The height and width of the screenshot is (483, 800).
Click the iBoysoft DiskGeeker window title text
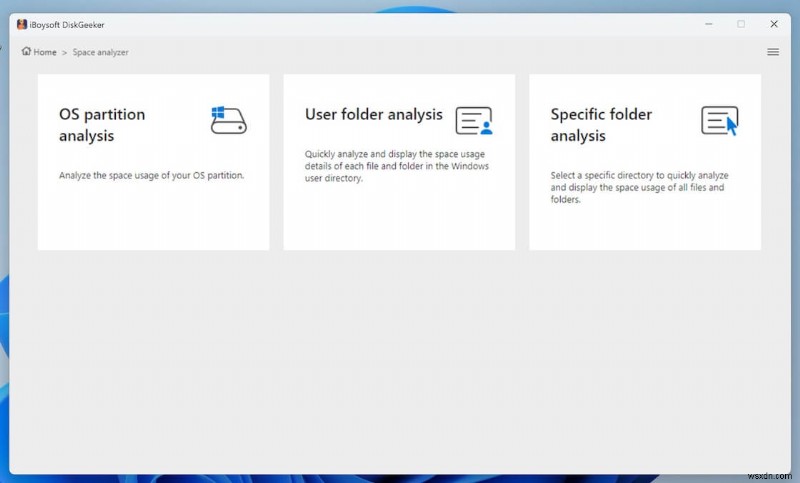point(67,24)
